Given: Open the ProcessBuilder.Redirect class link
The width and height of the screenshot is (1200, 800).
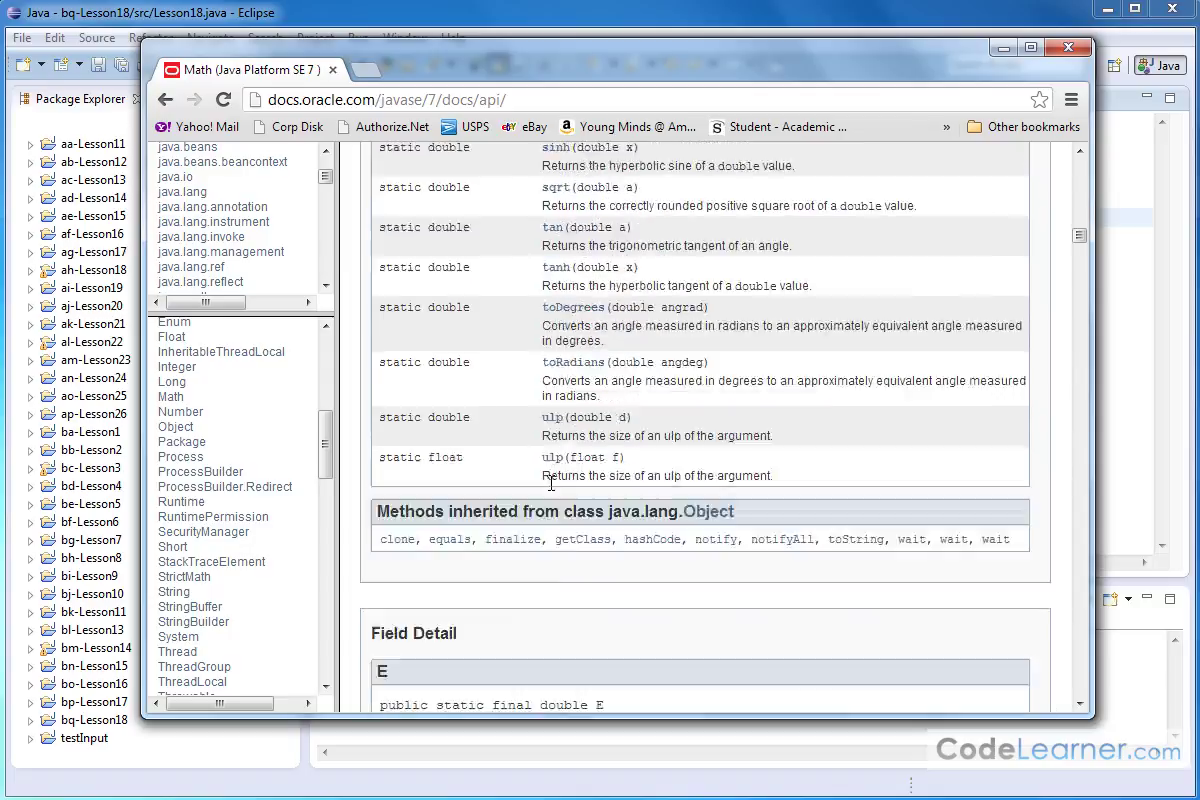Looking at the screenshot, I should [x=225, y=487].
